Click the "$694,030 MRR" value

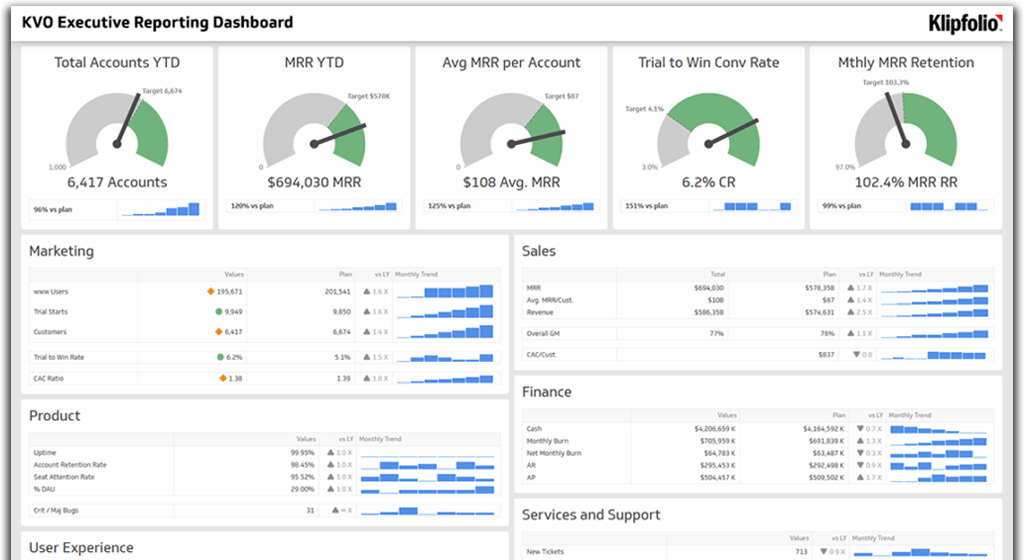(x=314, y=182)
